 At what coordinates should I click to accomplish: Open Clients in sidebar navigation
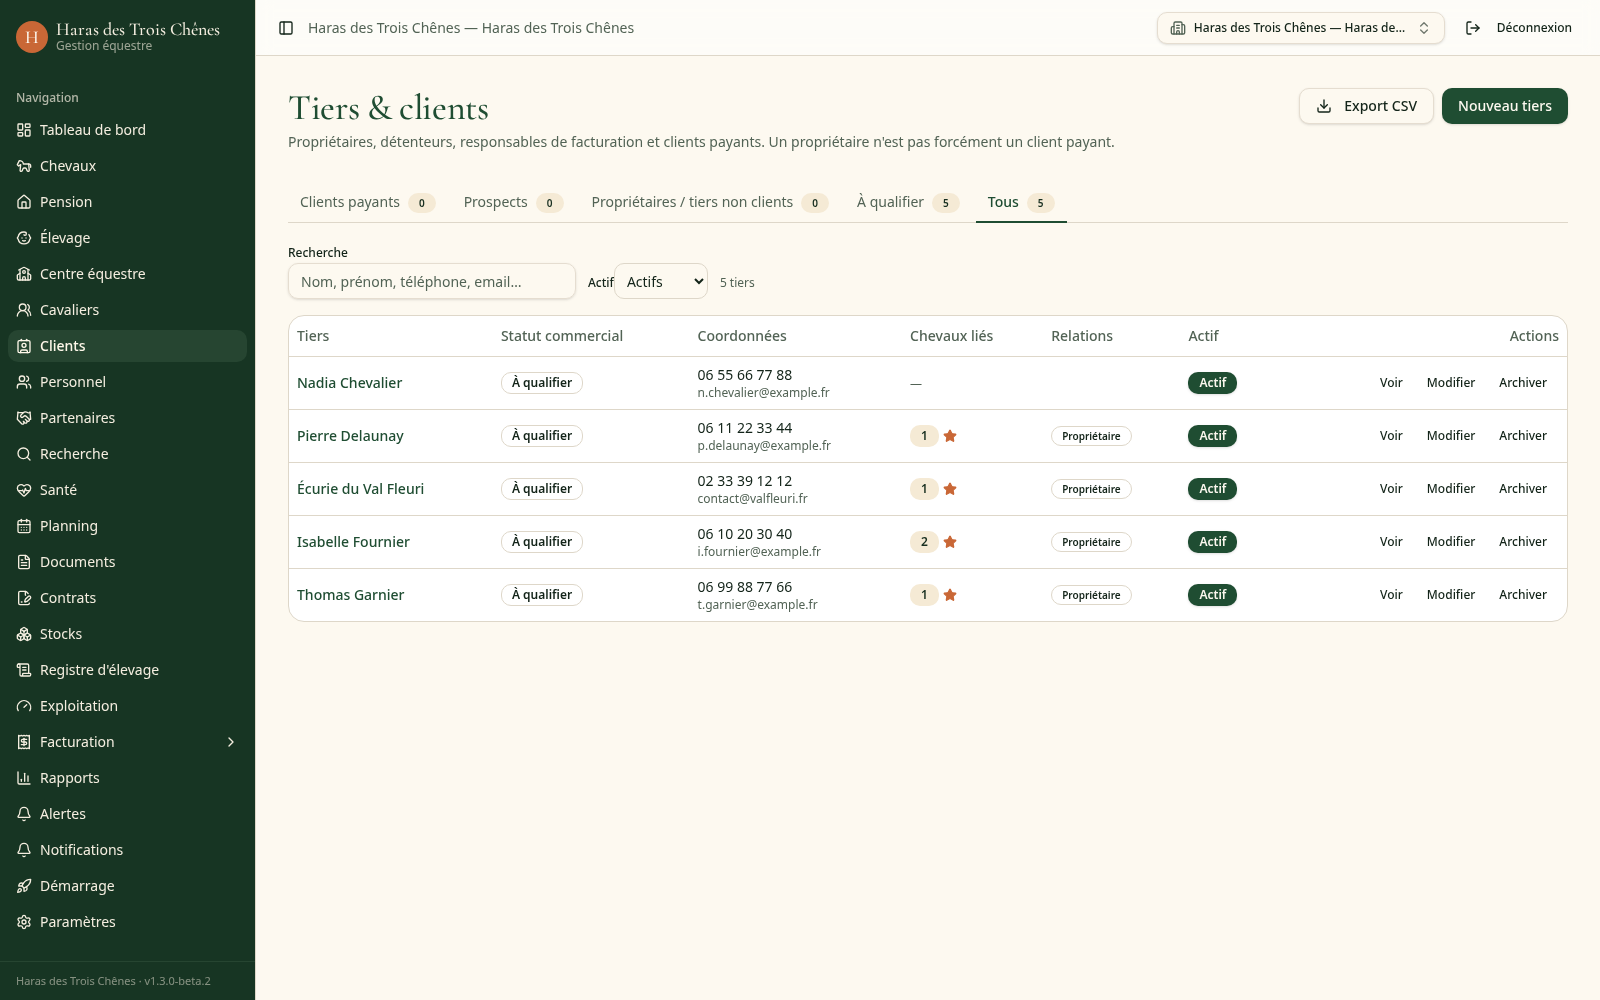(x=127, y=346)
